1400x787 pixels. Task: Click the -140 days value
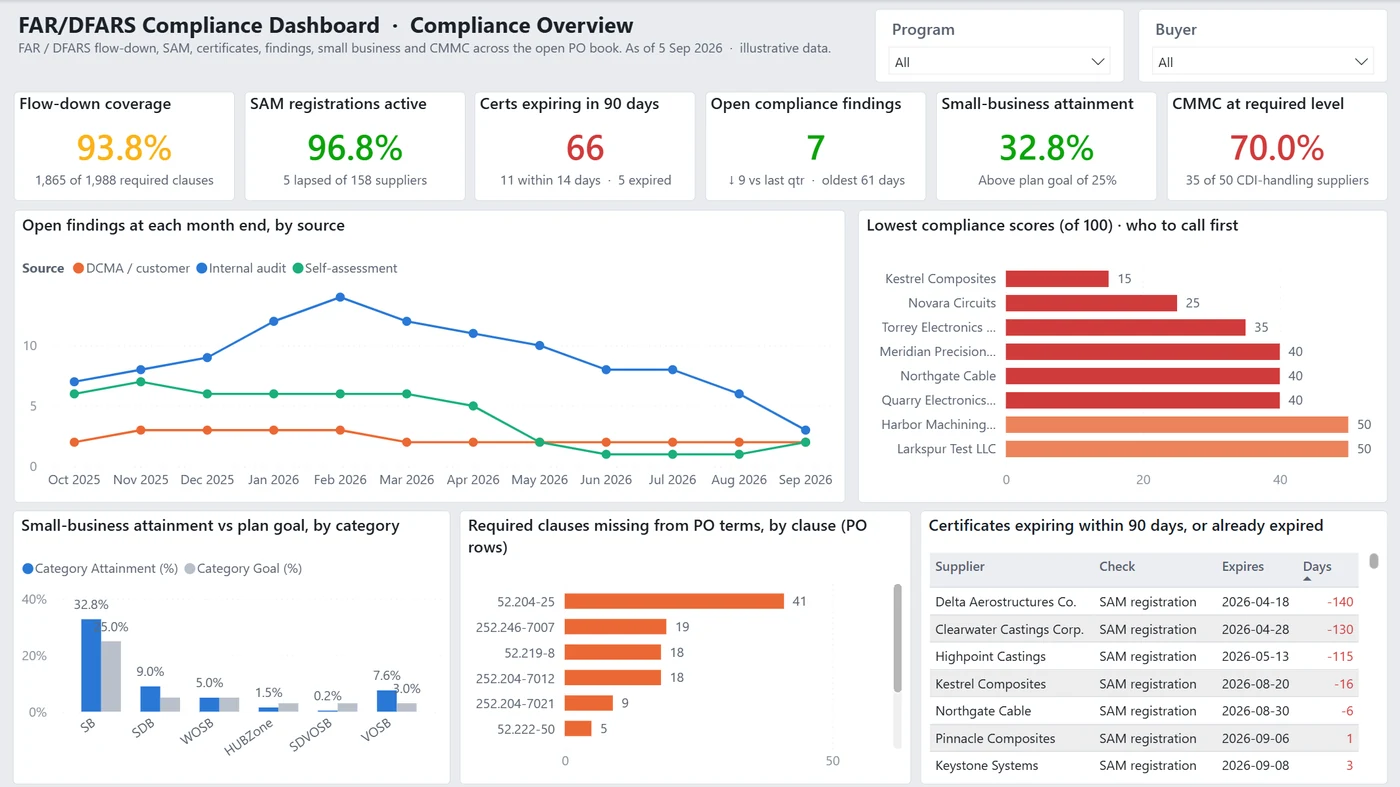[x=1340, y=602]
